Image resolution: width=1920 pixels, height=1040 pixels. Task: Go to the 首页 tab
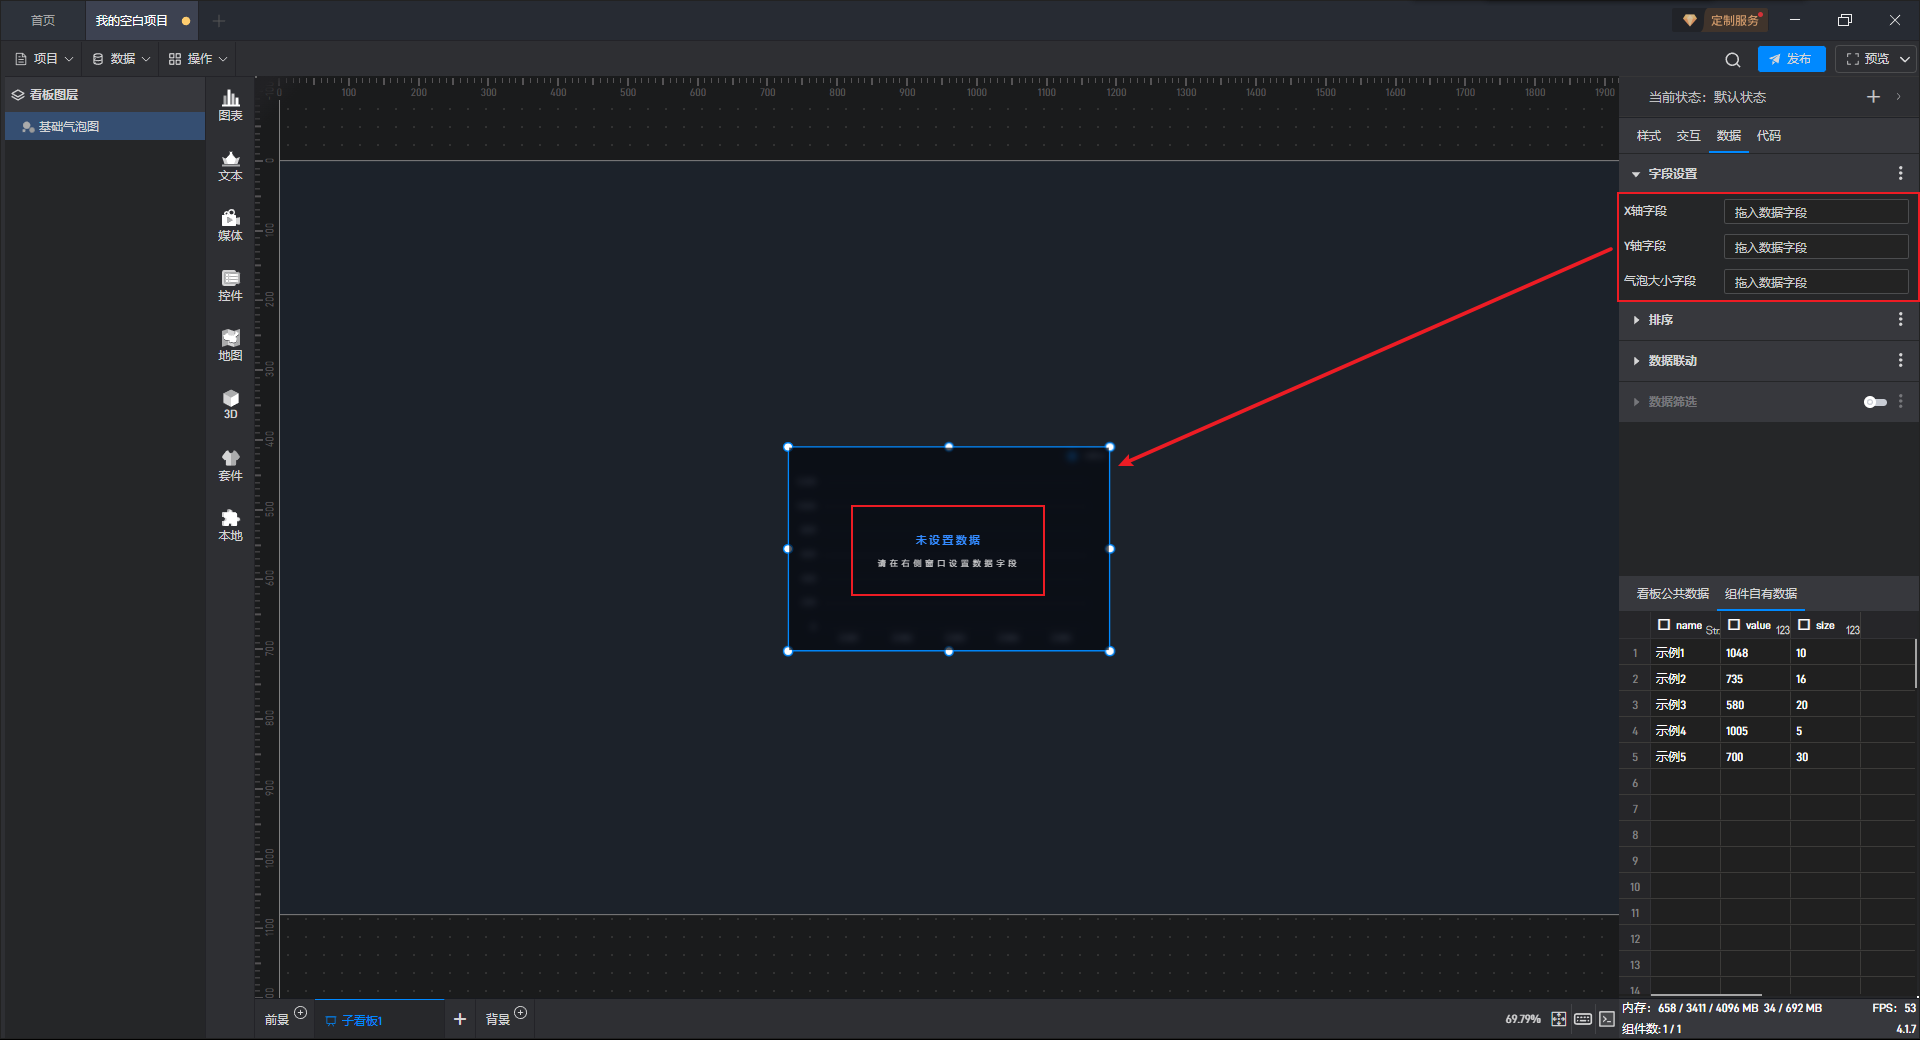coord(43,20)
